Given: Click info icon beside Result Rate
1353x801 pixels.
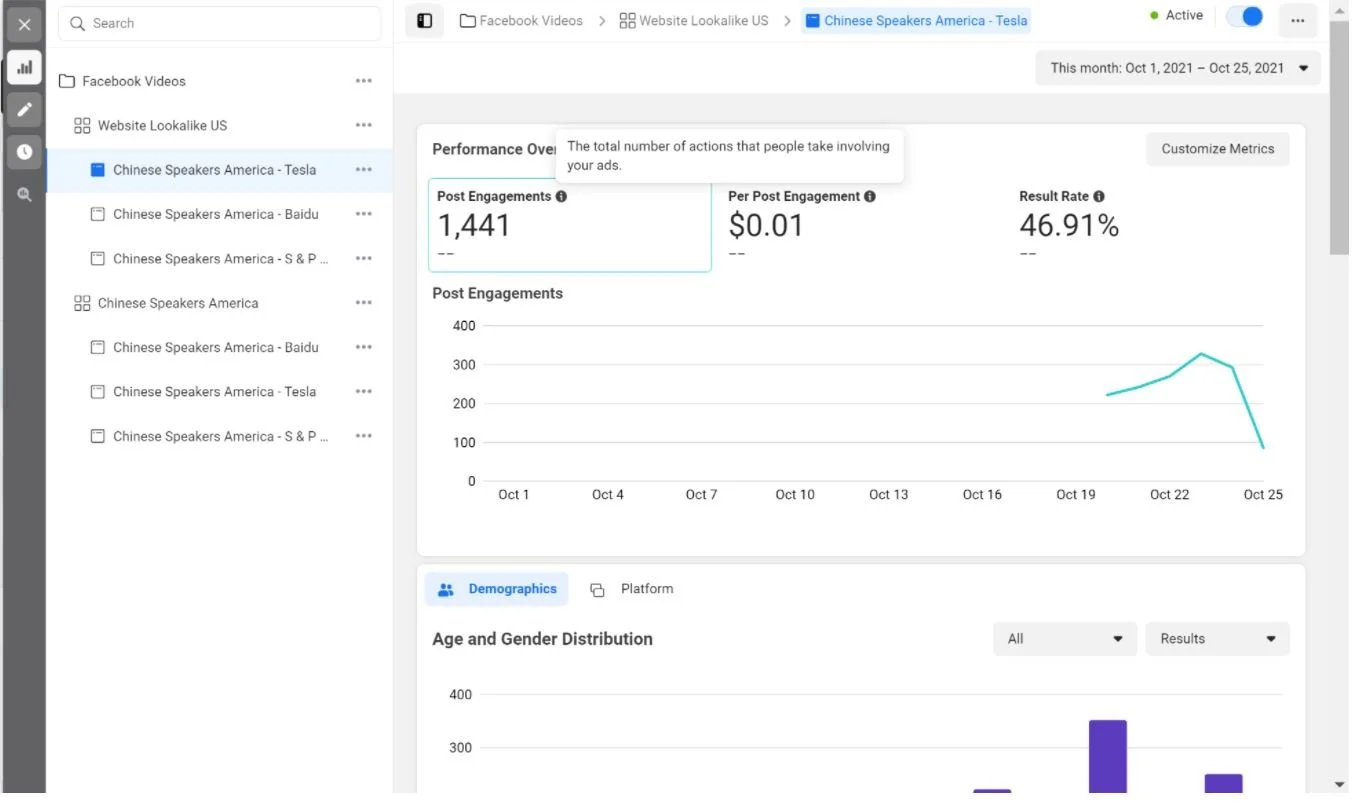Looking at the screenshot, I should [1099, 197].
